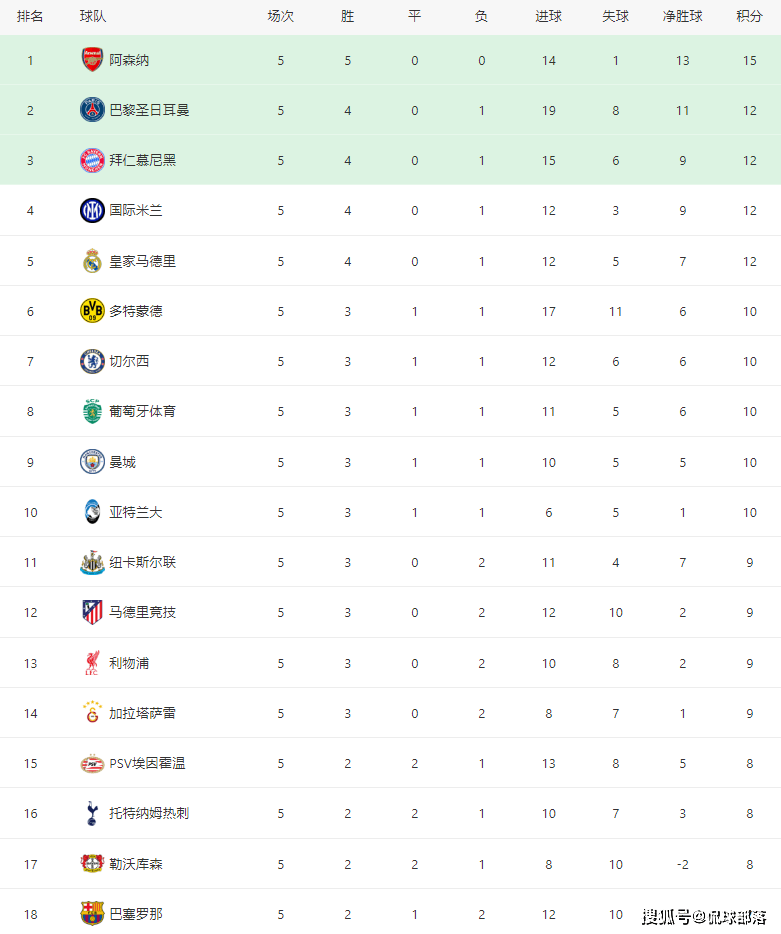Open the 纽卡斯尔联 team name link
The image size is (781, 934).
coord(142,562)
